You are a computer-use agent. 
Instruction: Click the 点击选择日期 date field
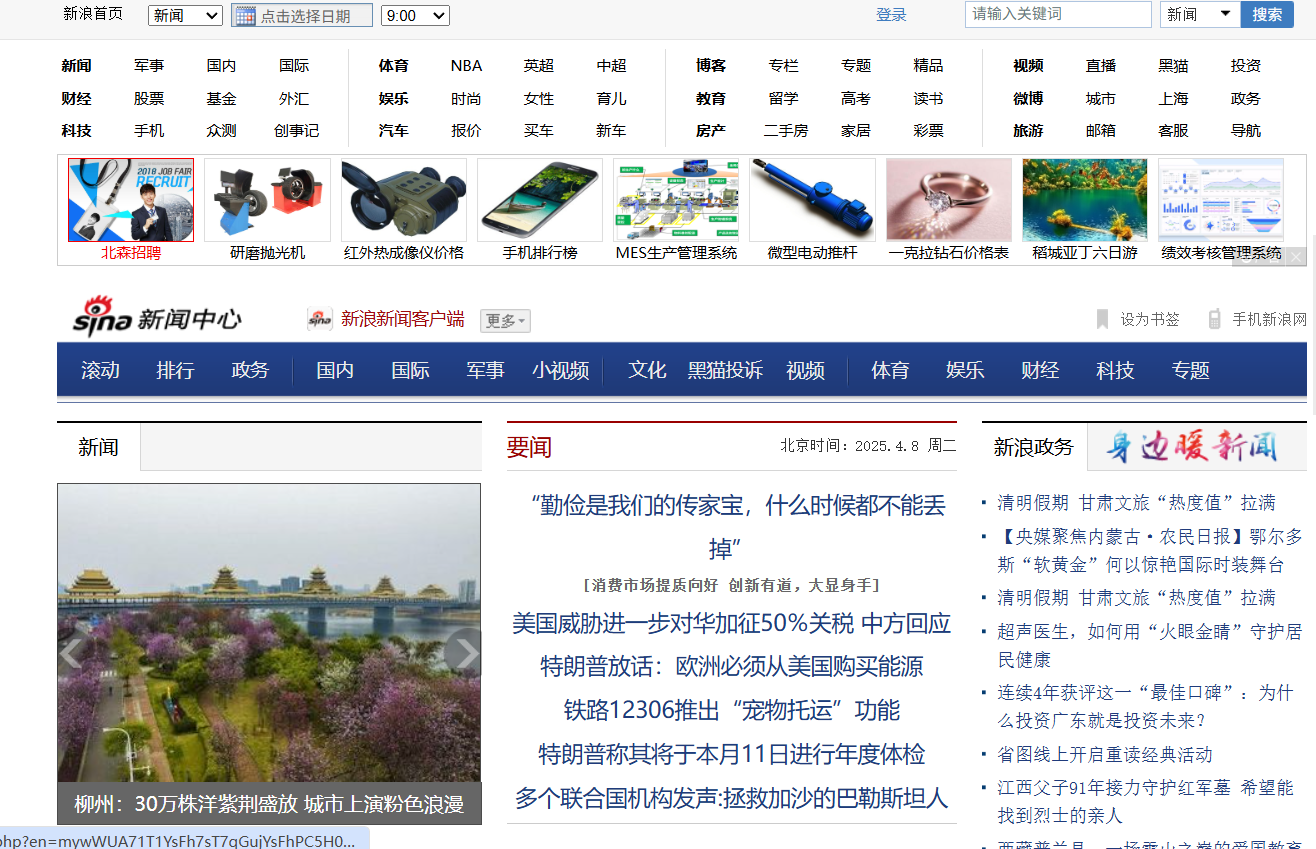click(302, 15)
